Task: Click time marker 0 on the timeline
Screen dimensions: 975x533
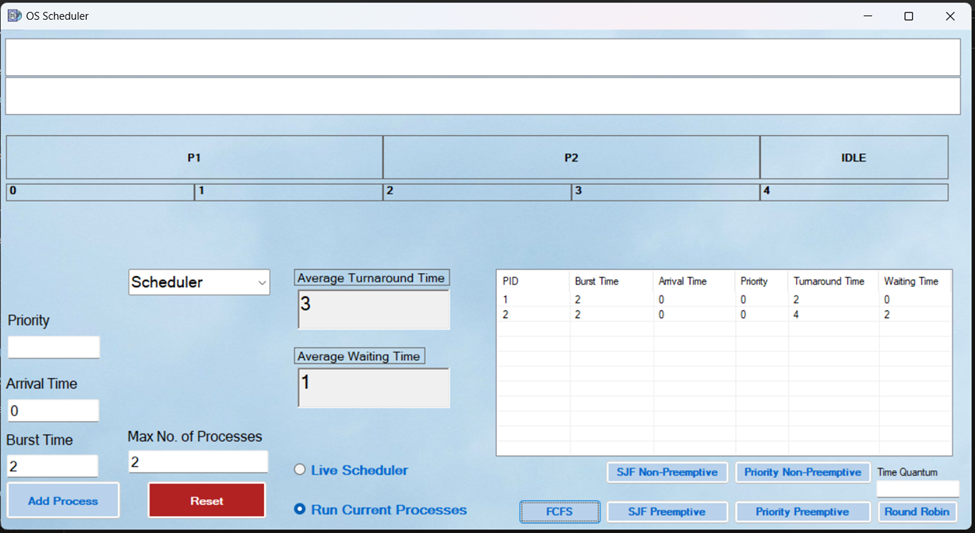Action: pos(100,192)
